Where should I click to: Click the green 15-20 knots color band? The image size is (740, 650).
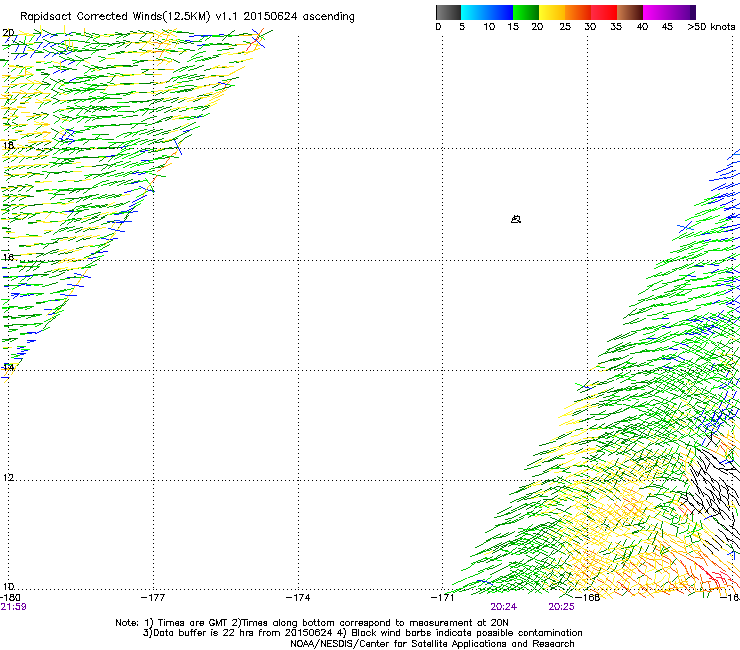pos(526,12)
